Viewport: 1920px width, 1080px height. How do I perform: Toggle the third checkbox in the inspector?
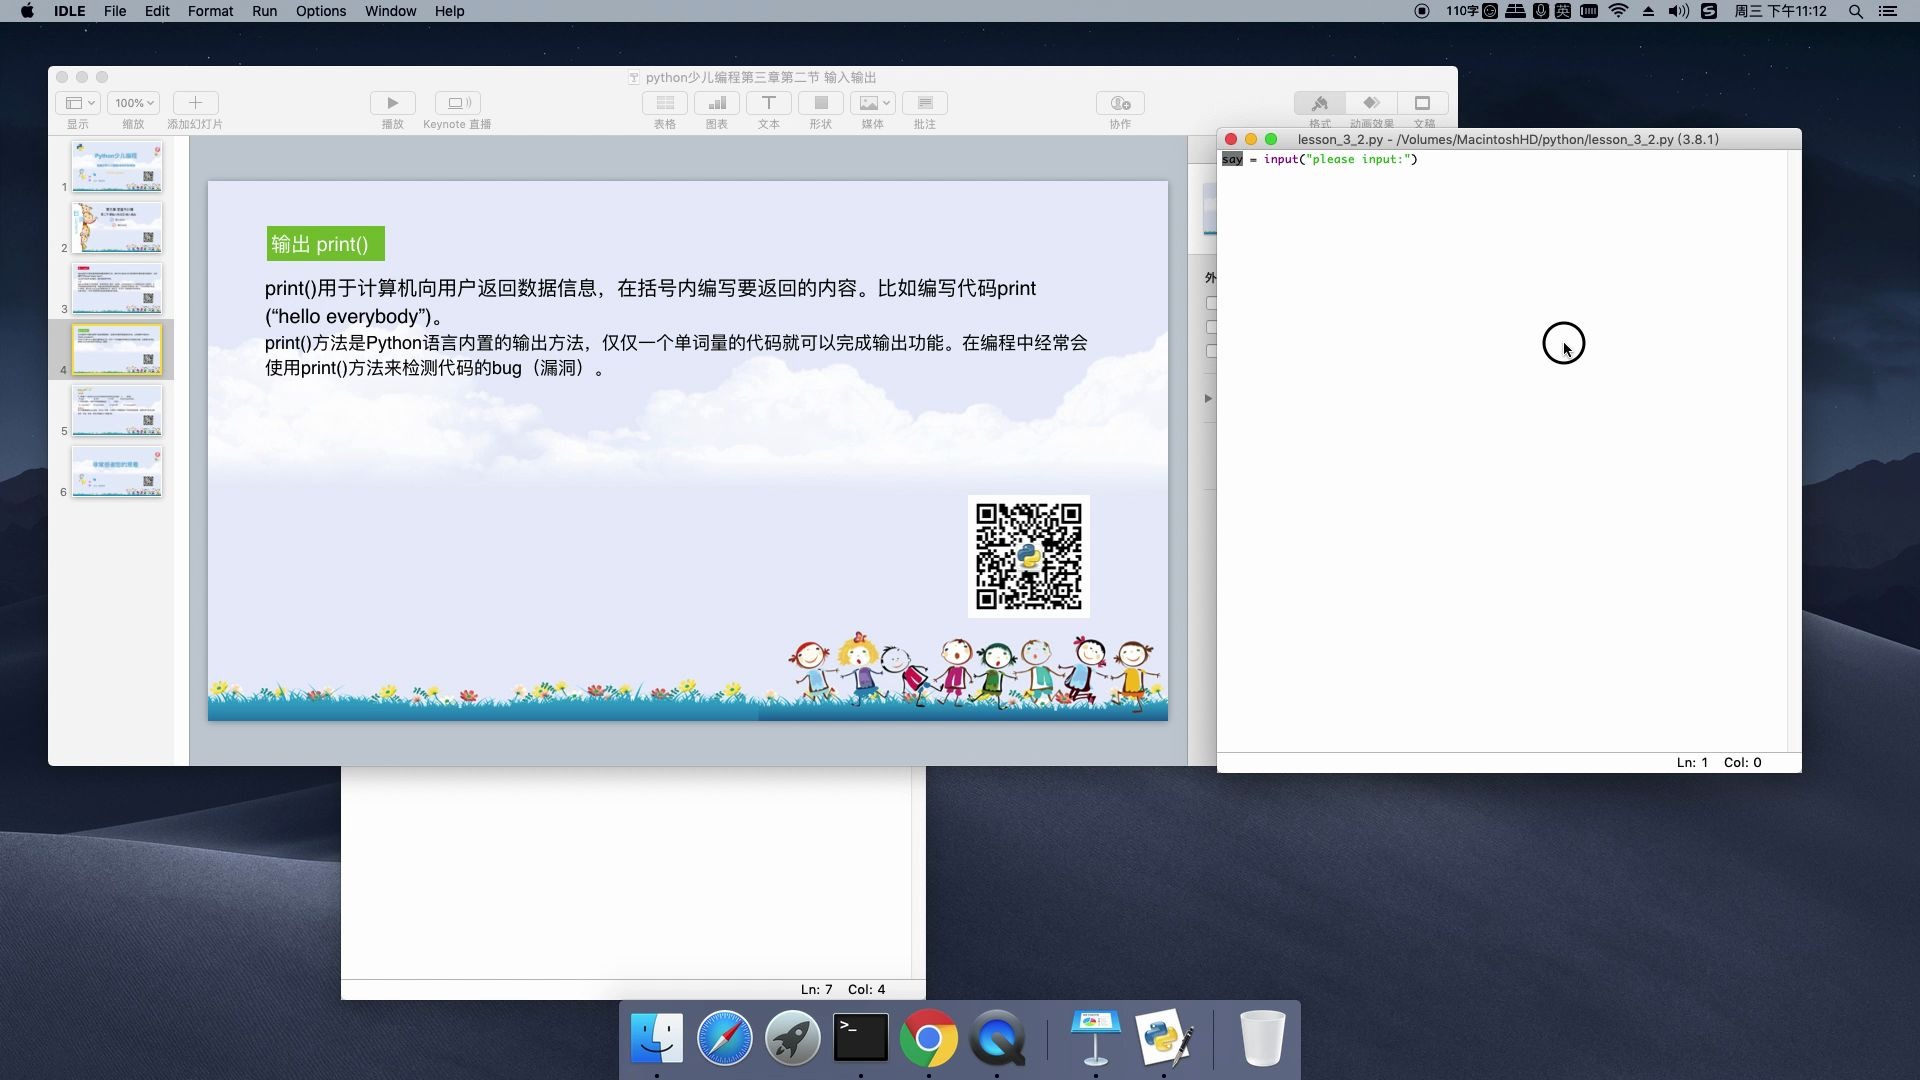(x=1211, y=351)
